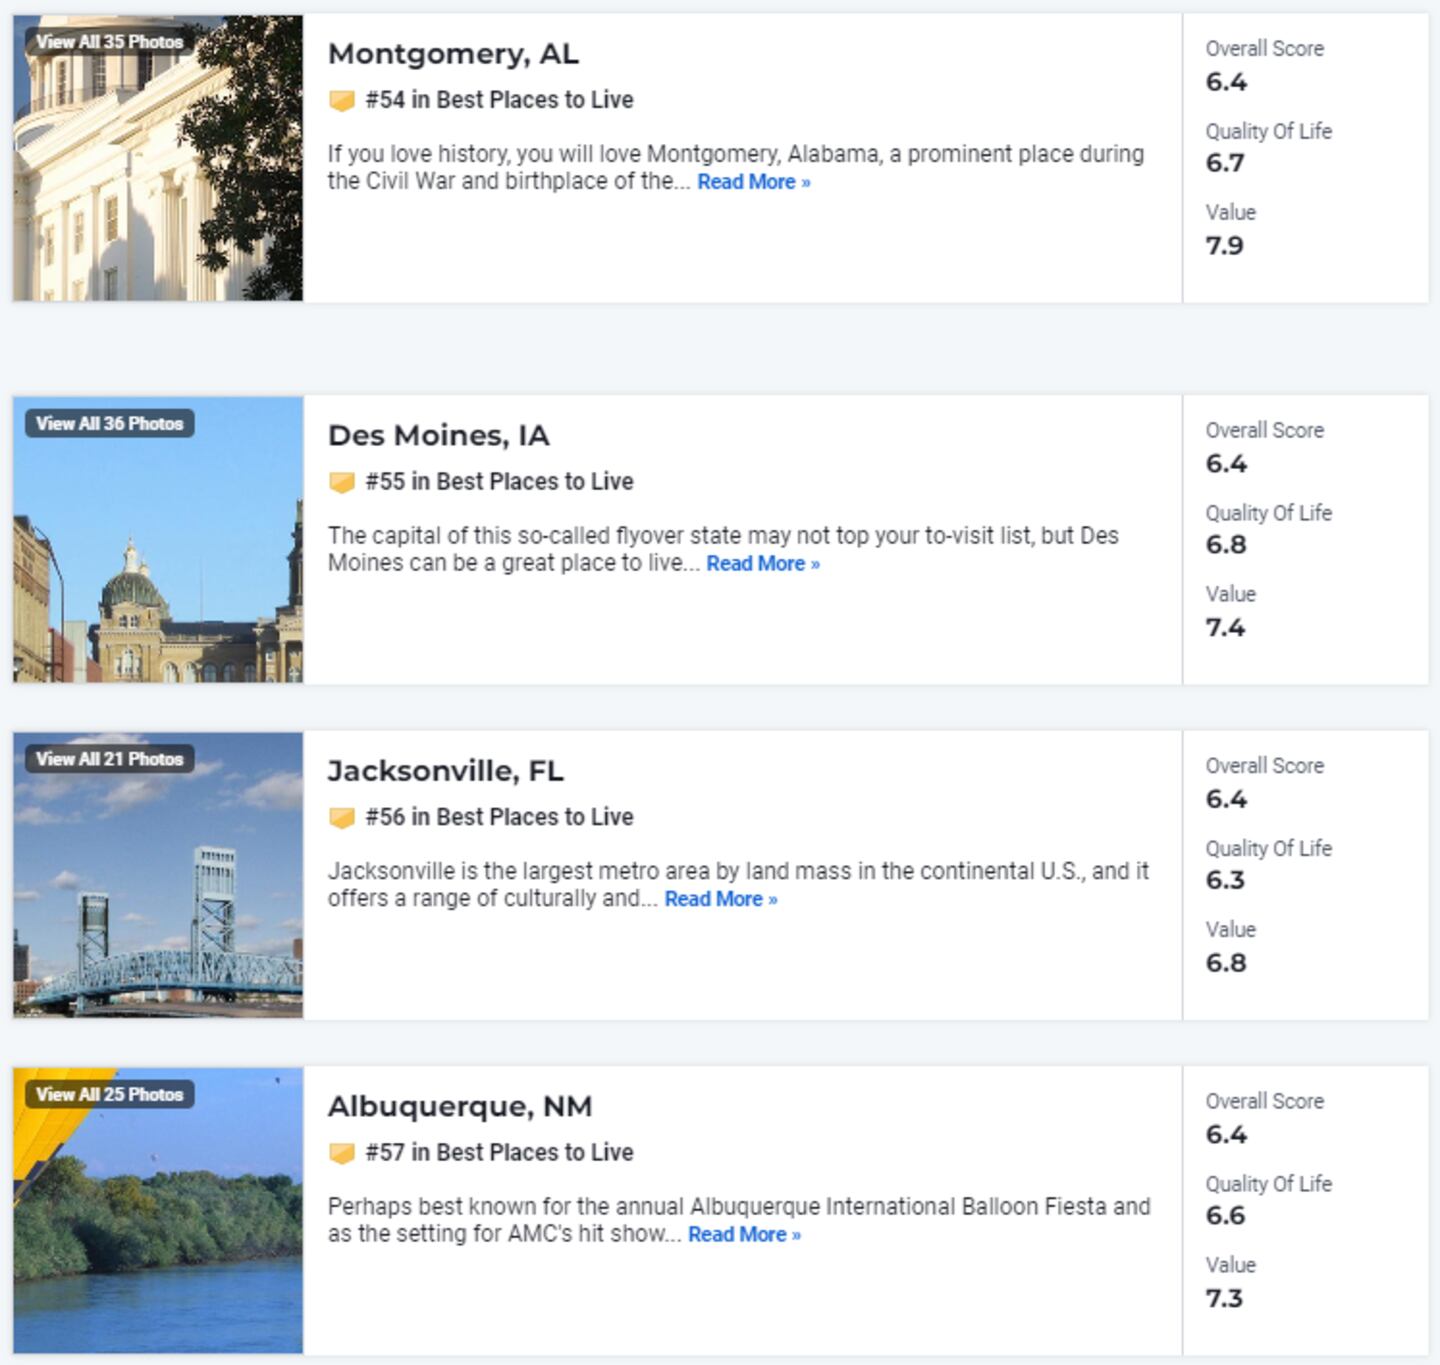Click '#54 in Best Places to Live'

point(499,100)
